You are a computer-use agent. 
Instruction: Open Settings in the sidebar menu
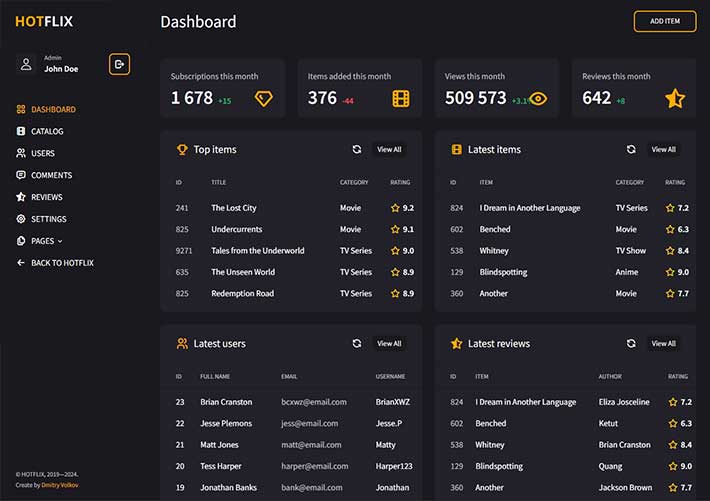tap(48, 219)
